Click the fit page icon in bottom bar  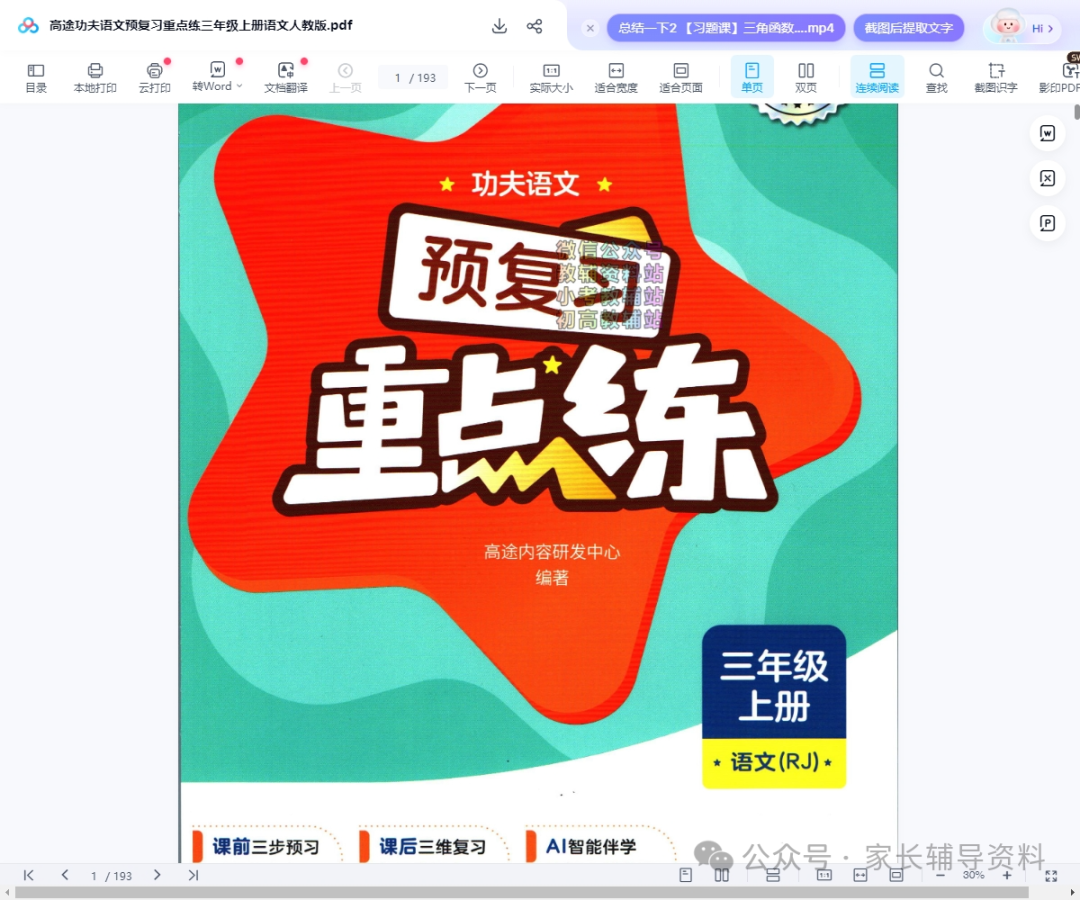click(x=896, y=875)
